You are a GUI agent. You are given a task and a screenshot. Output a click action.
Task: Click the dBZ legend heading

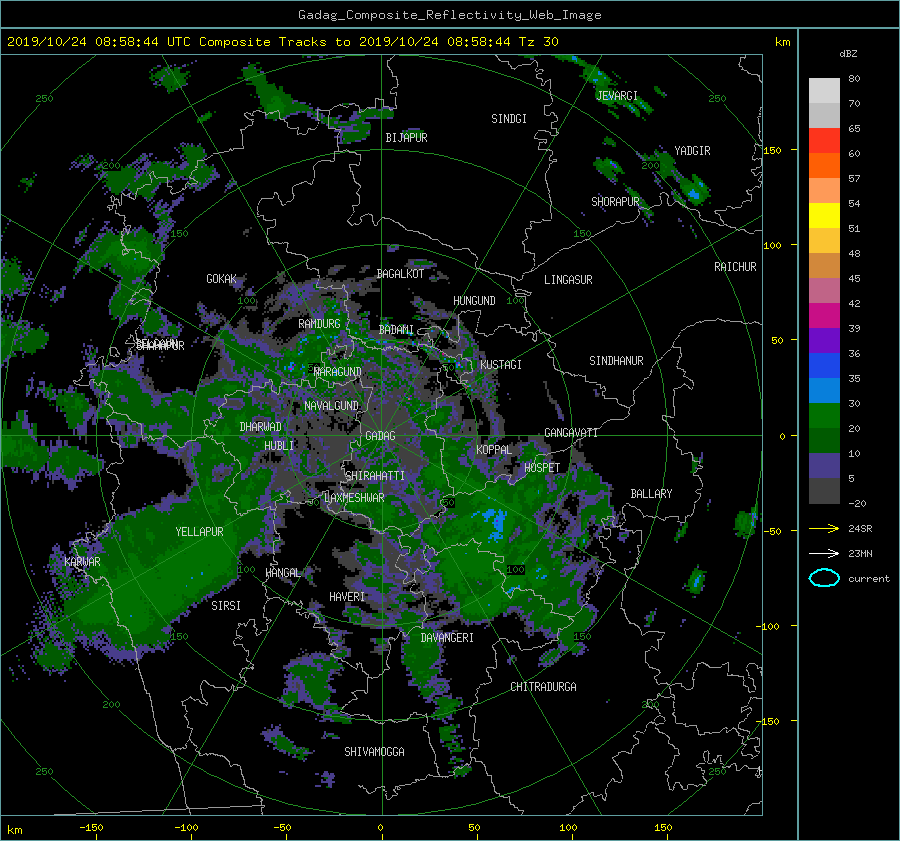pyautogui.click(x=848, y=54)
